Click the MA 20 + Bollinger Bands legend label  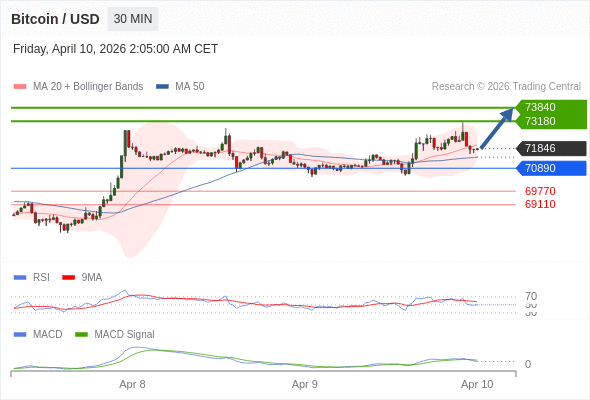88,87
